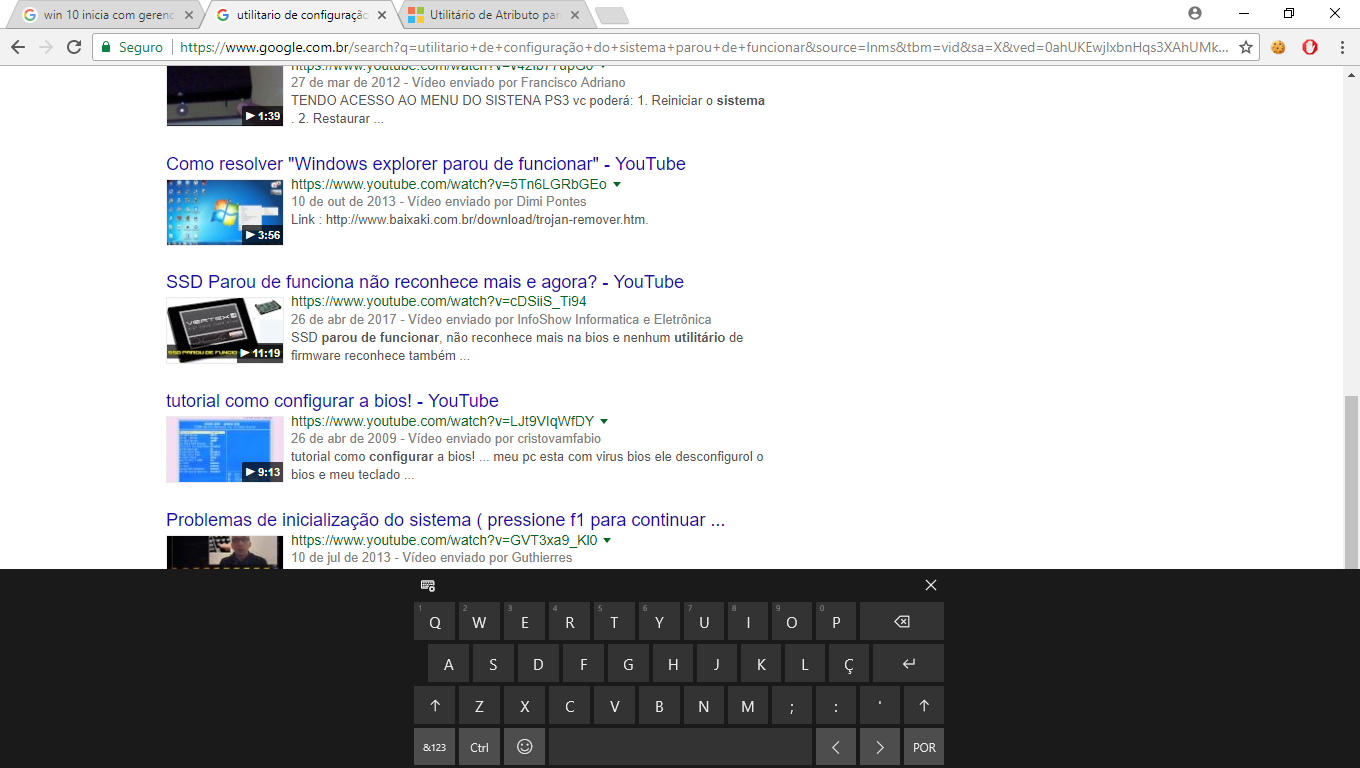Click the text 'Vídeo enviado por Dimi Pontes'
The image size is (1360, 768).
click(x=497, y=202)
